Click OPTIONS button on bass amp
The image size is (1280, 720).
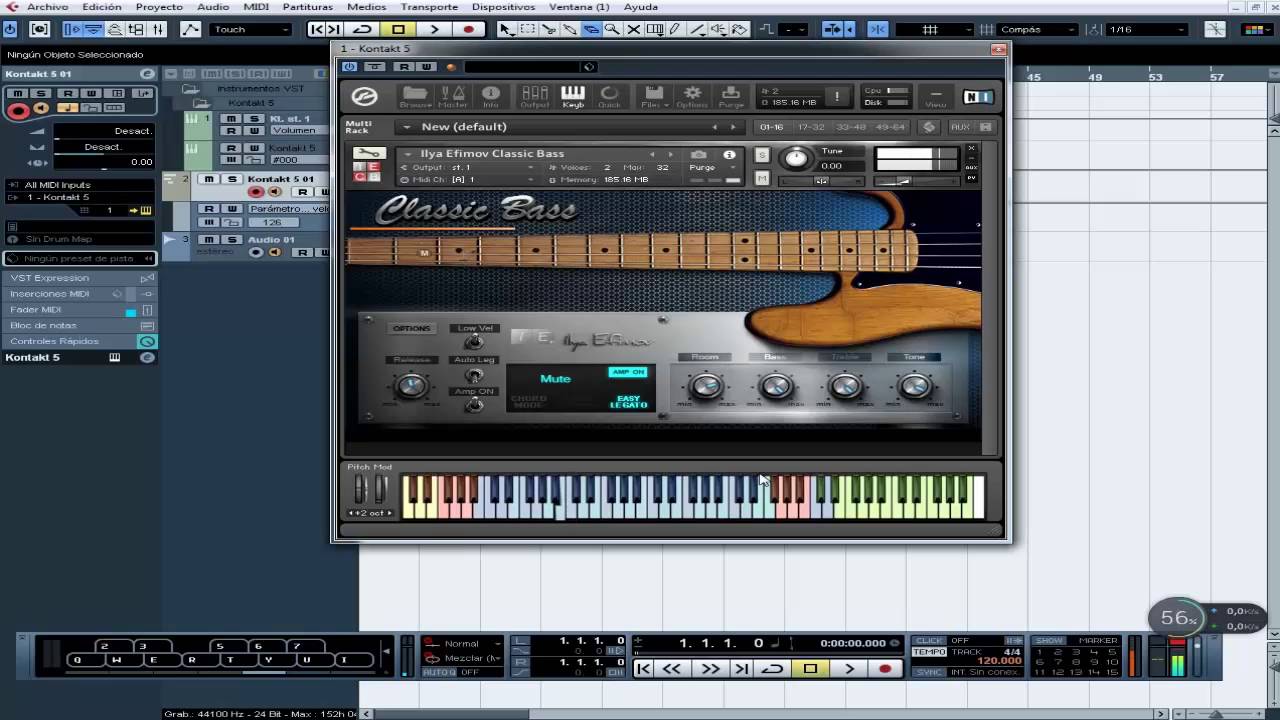(411, 328)
